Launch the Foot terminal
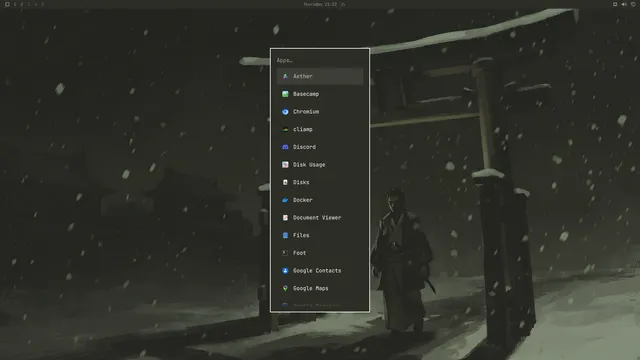Viewport: 640px width, 360px height. pos(320,253)
